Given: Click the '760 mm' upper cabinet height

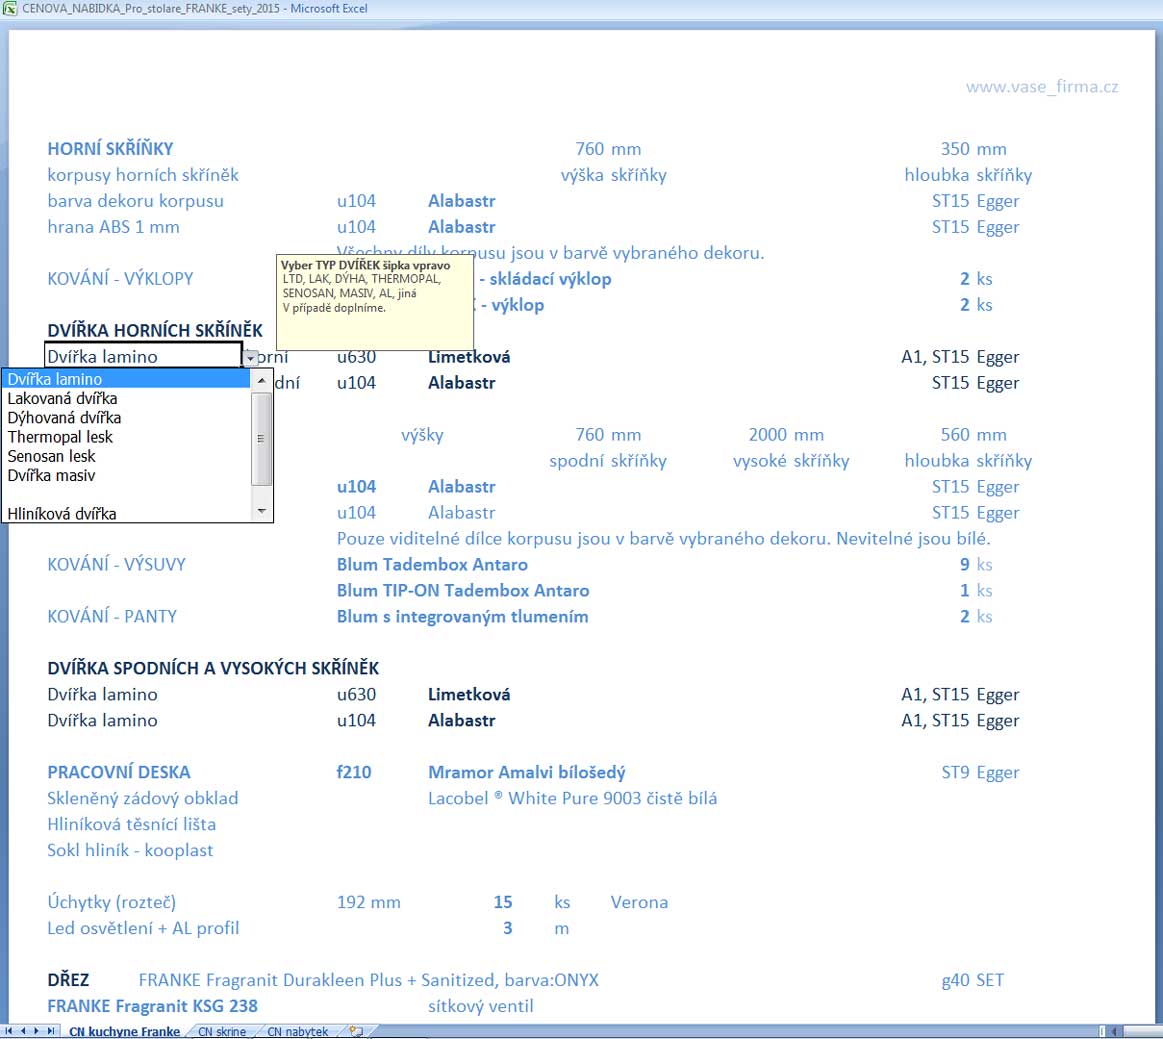Looking at the screenshot, I should (x=608, y=148).
